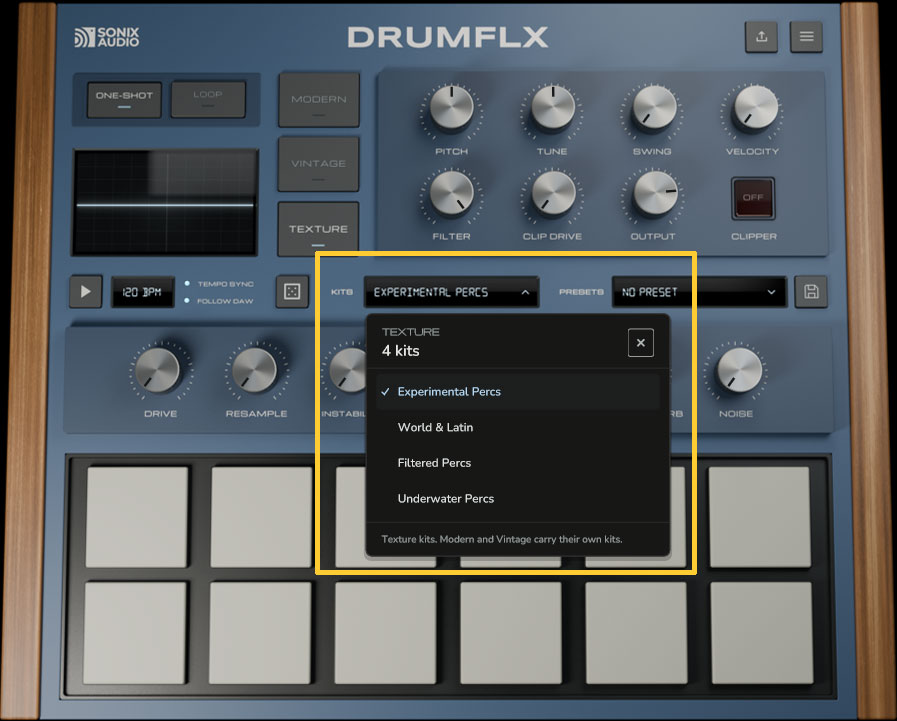
Task: Select the Texture kit category
Action: (x=318, y=229)
